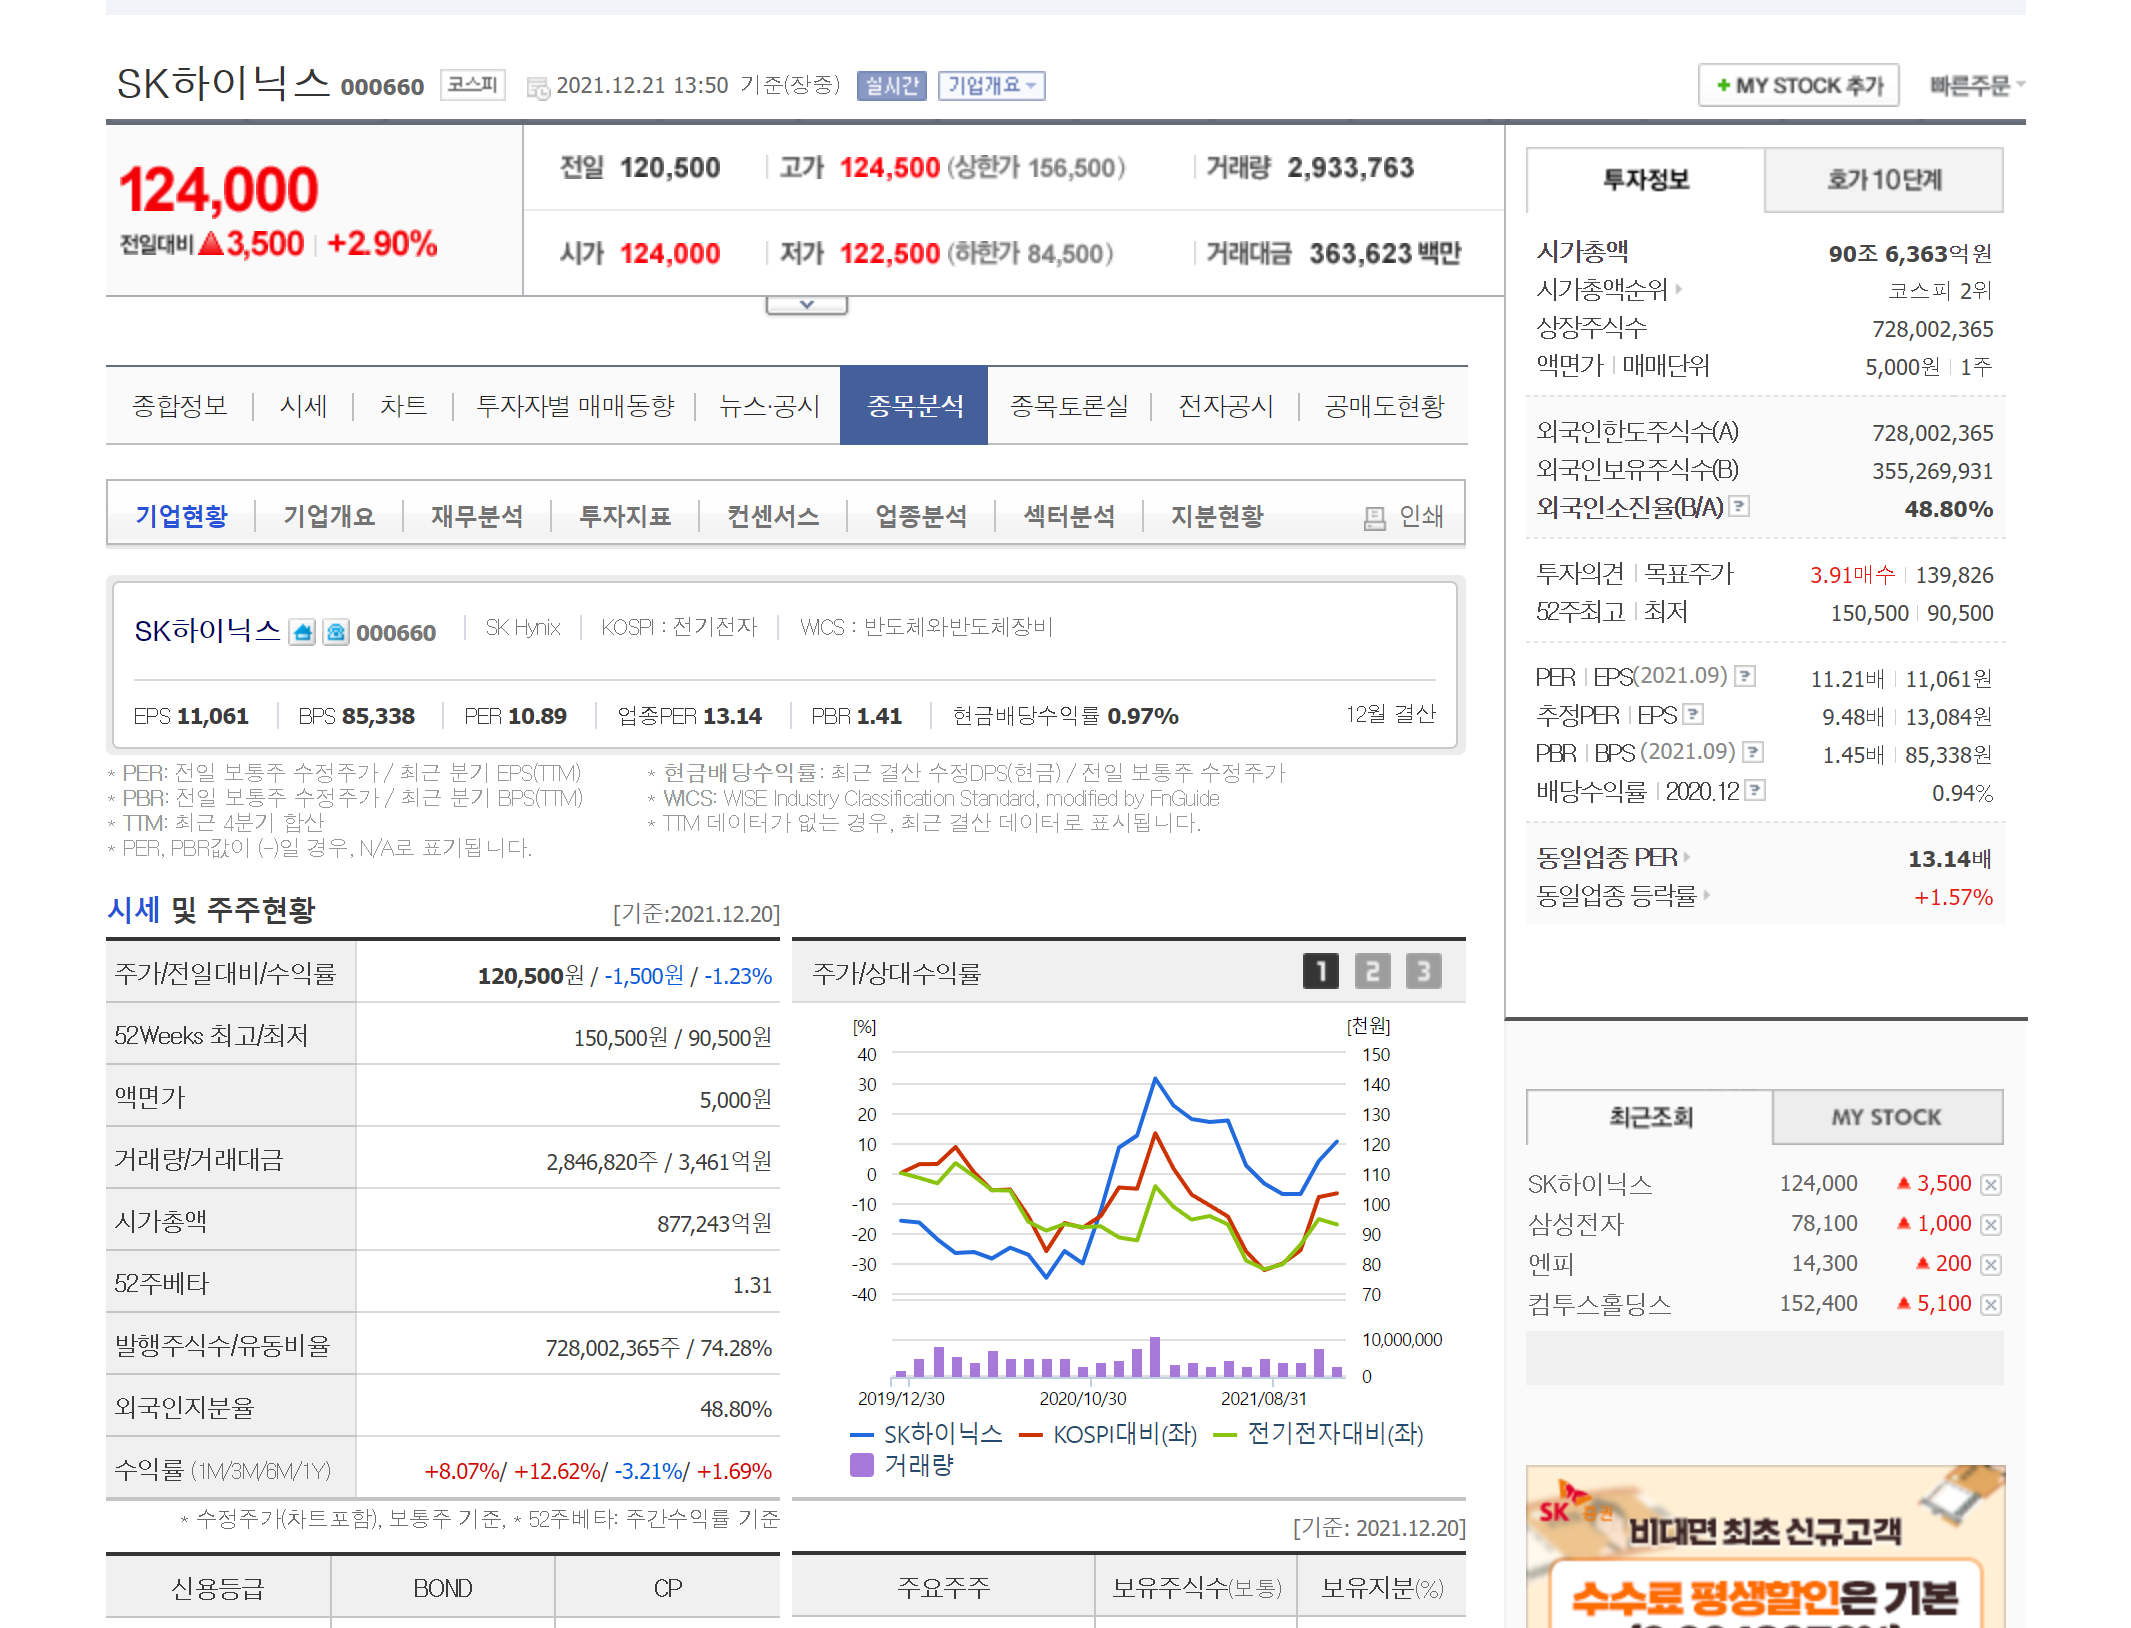Open help icon for 추정PER EPS
This screenshot has height=1628, width=2131.
point(1693,714)
